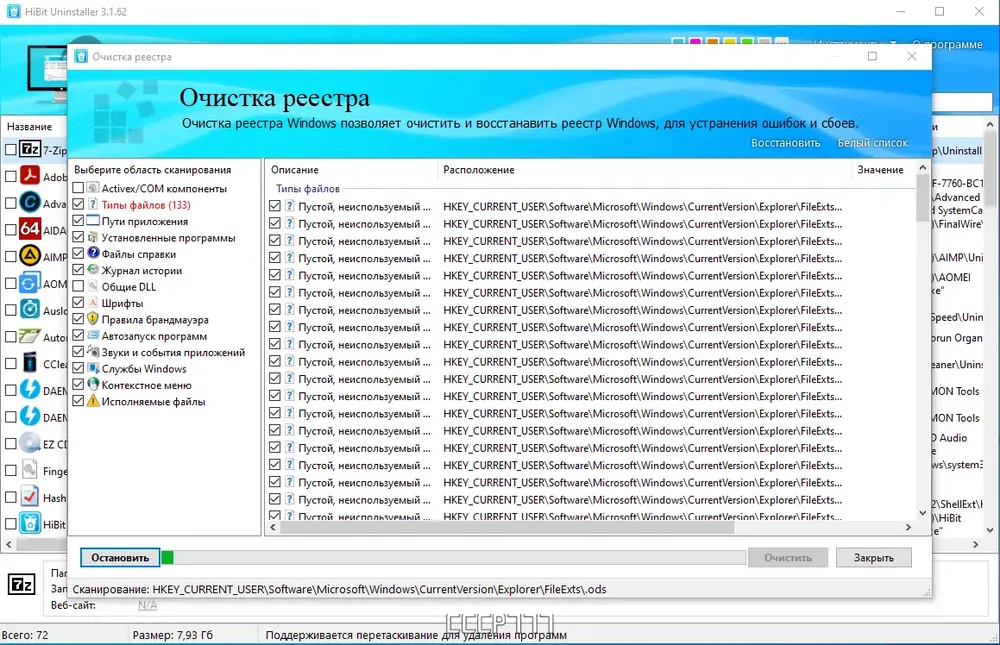Click the Автозапуск программ icon
Image resolution: width=1000 pixels, height=645 pixels.
[x=93, y=336]
